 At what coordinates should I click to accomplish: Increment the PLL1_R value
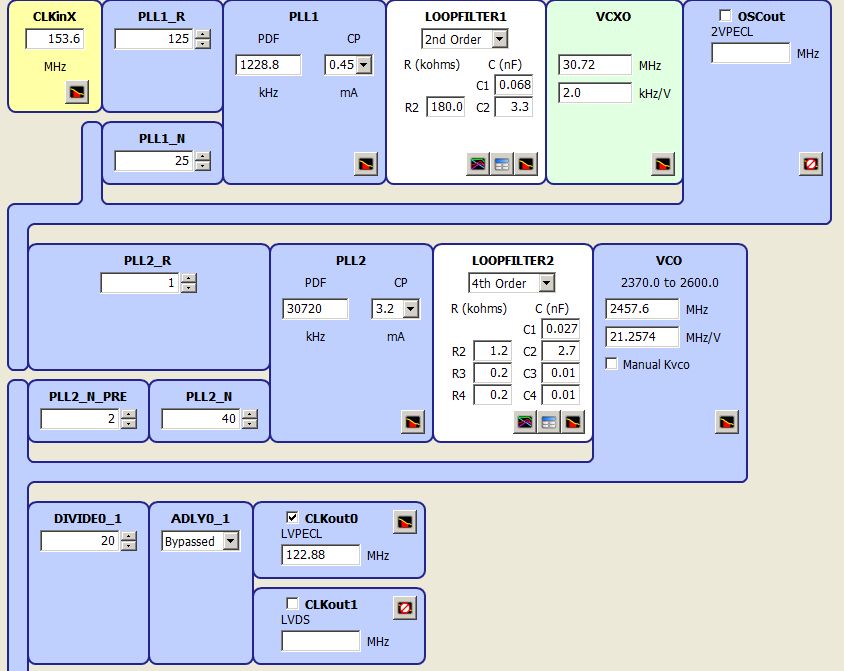[x=202, y=34]
